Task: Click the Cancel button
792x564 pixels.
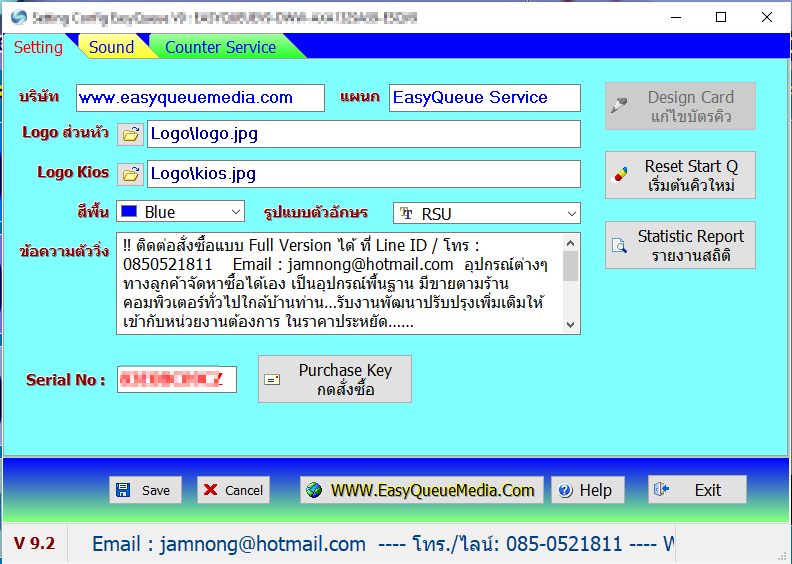Action: click(233, 490)
